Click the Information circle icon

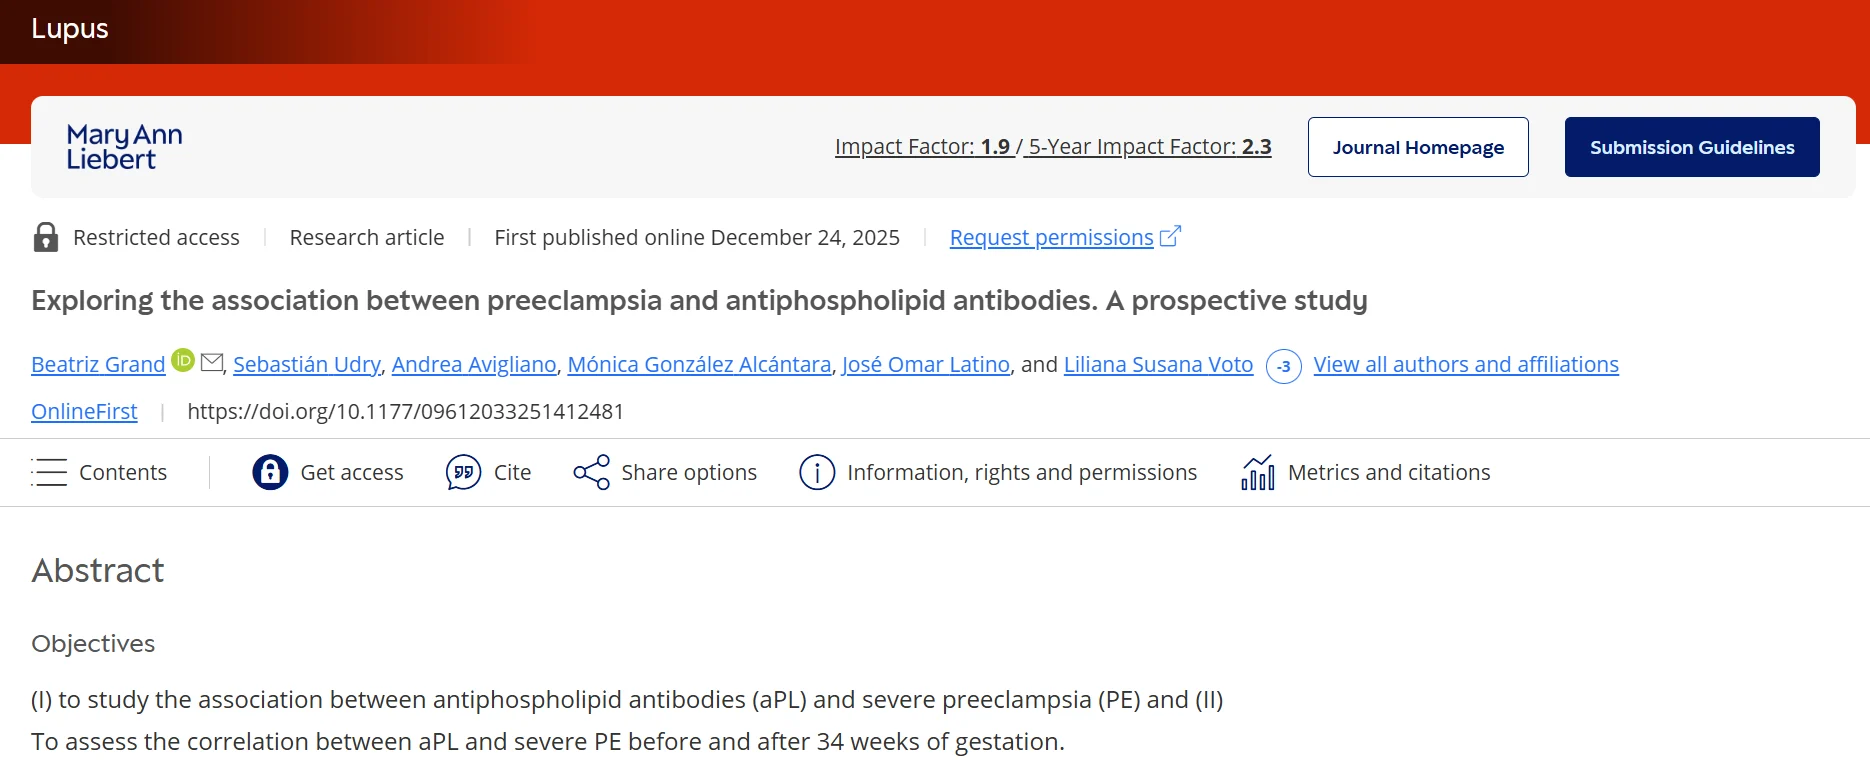tap(817, 472)
